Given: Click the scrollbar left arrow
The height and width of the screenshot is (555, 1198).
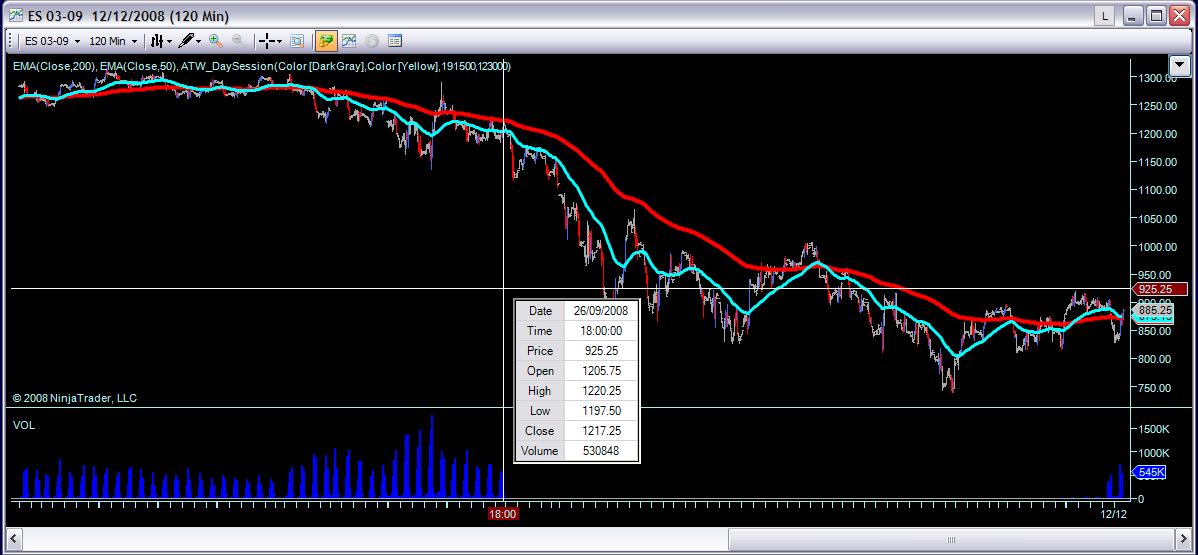Looking at the screenshot, I should pyautogui.click(x=14, y=539).
